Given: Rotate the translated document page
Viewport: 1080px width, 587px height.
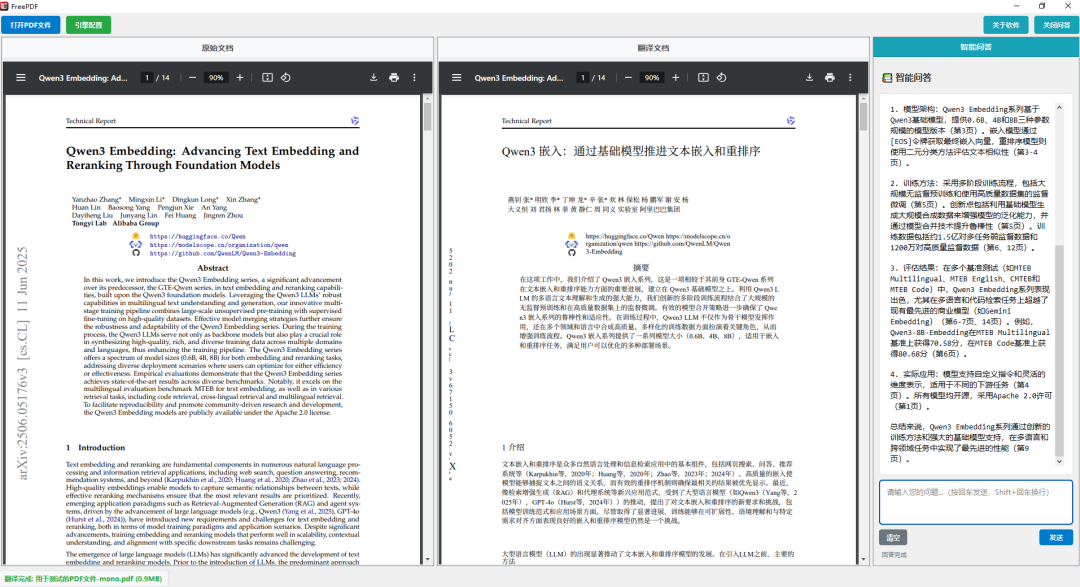Looking at the screenshot, I should point(722,77).
